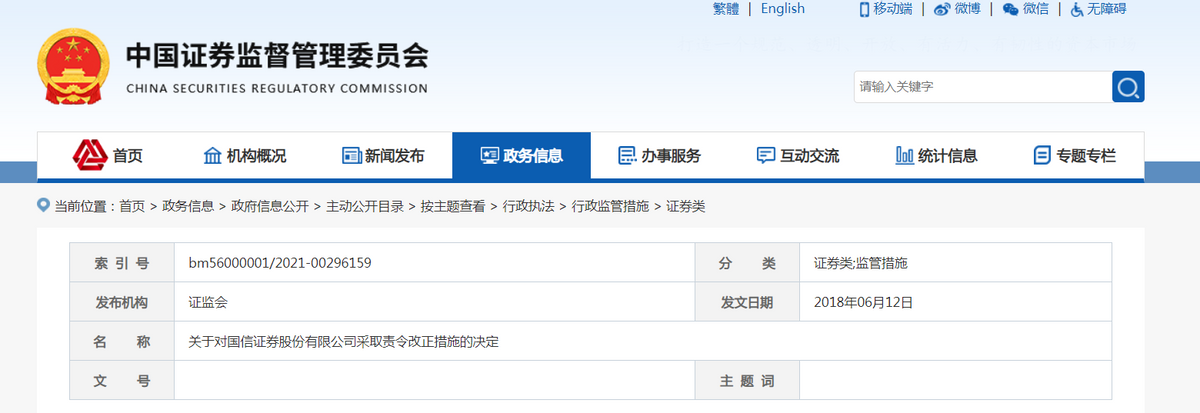Click the site title 中国证券监督管理委员会
Viewport: 1200px width, 413px height.
[x=277, y=56]
